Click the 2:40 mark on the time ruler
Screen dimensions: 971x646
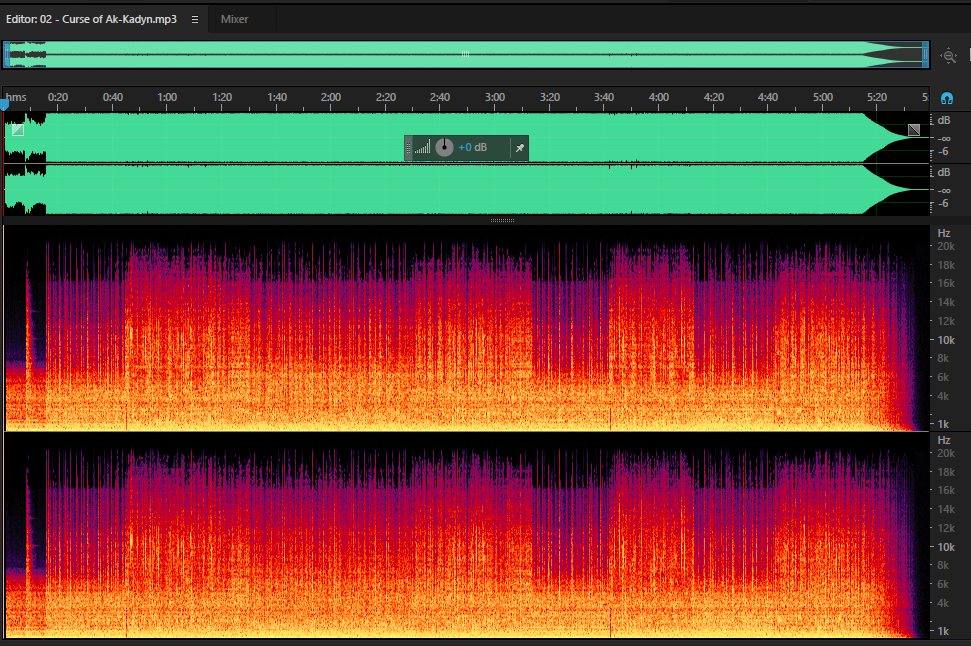click(440, 97)
